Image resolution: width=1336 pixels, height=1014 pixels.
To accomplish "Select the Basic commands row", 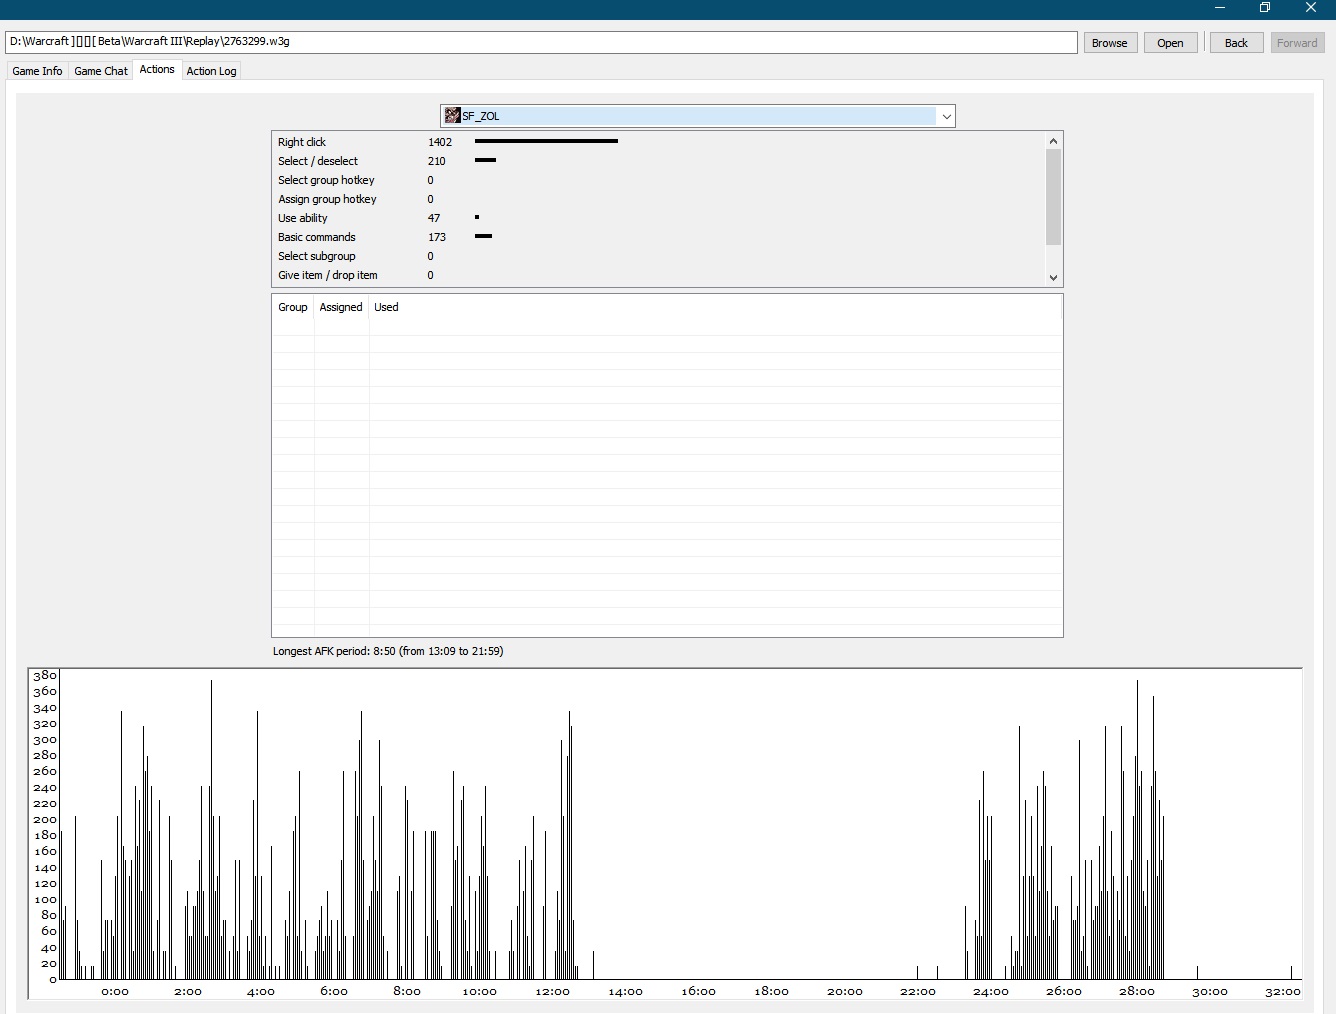I will [659, 237].
